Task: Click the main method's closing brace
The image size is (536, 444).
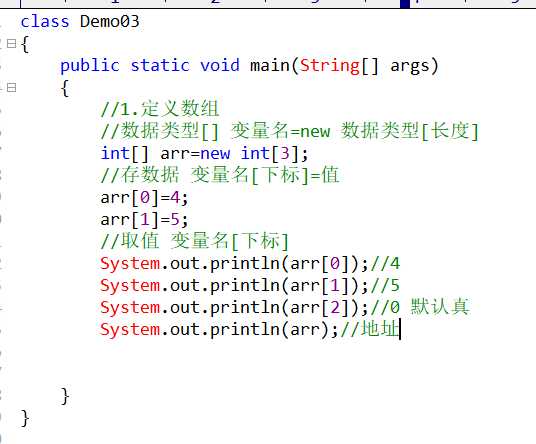Action: point(65,396)
